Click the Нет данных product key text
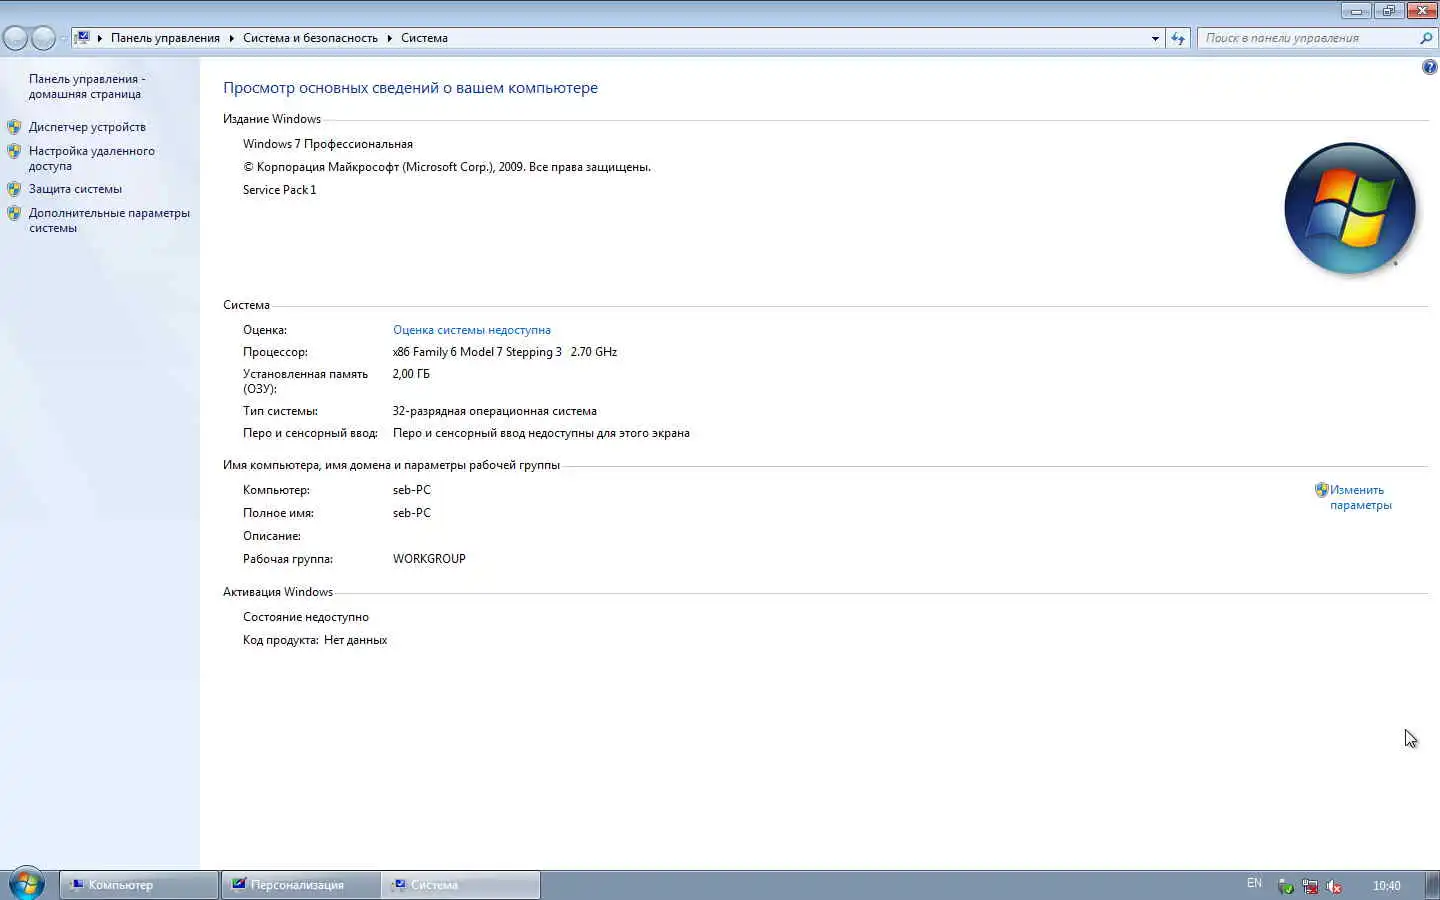The width and height of the screenshot is (1440, 900). 355,640
